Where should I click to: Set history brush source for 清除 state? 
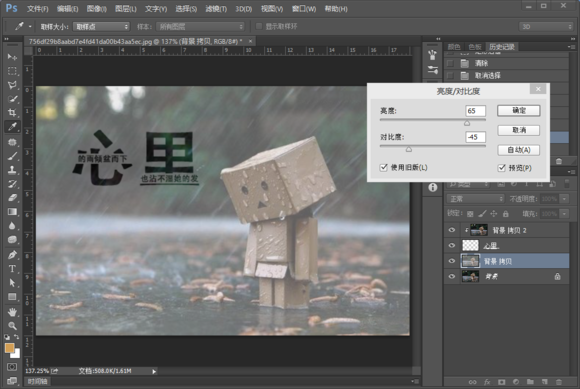coord(450,63)
